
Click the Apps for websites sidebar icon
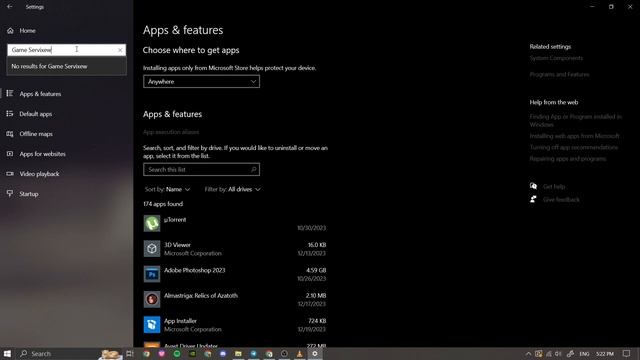coord(10,153)
